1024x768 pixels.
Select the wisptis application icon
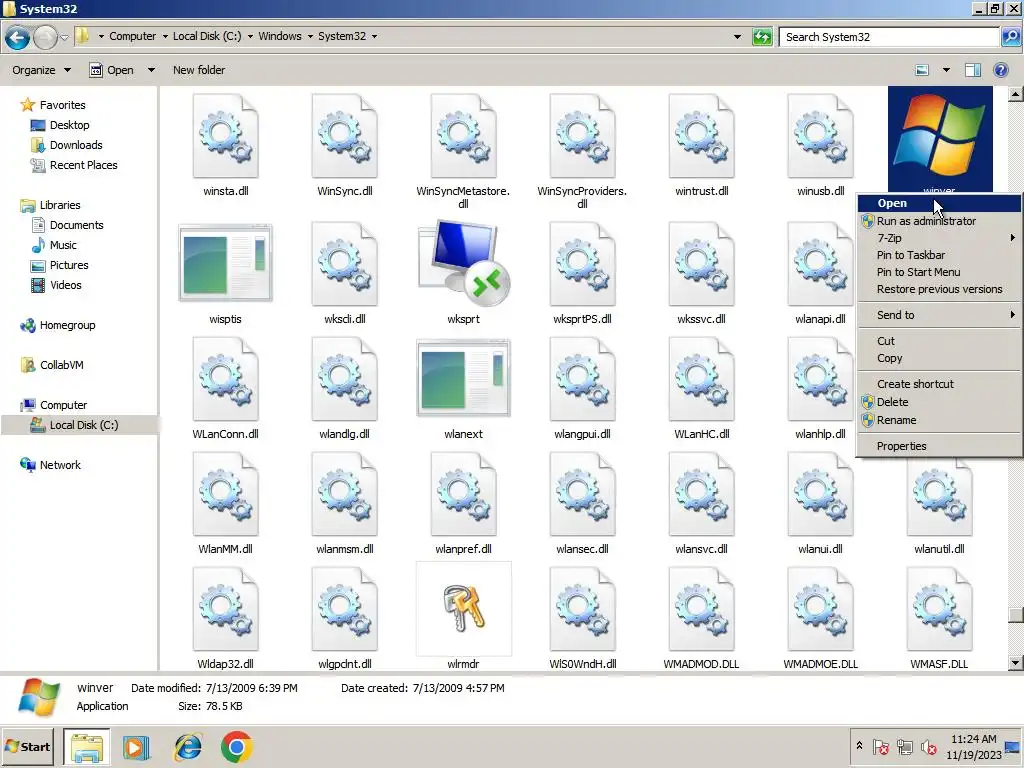pyautogui.click(x=225, y=263)
